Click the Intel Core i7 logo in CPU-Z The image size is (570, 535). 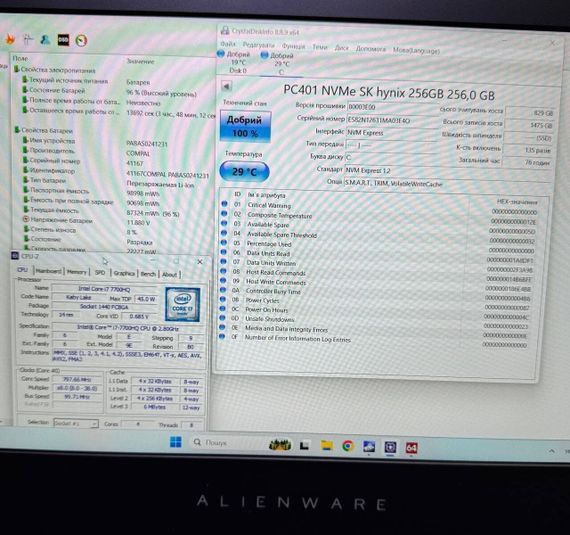(182, 304)
